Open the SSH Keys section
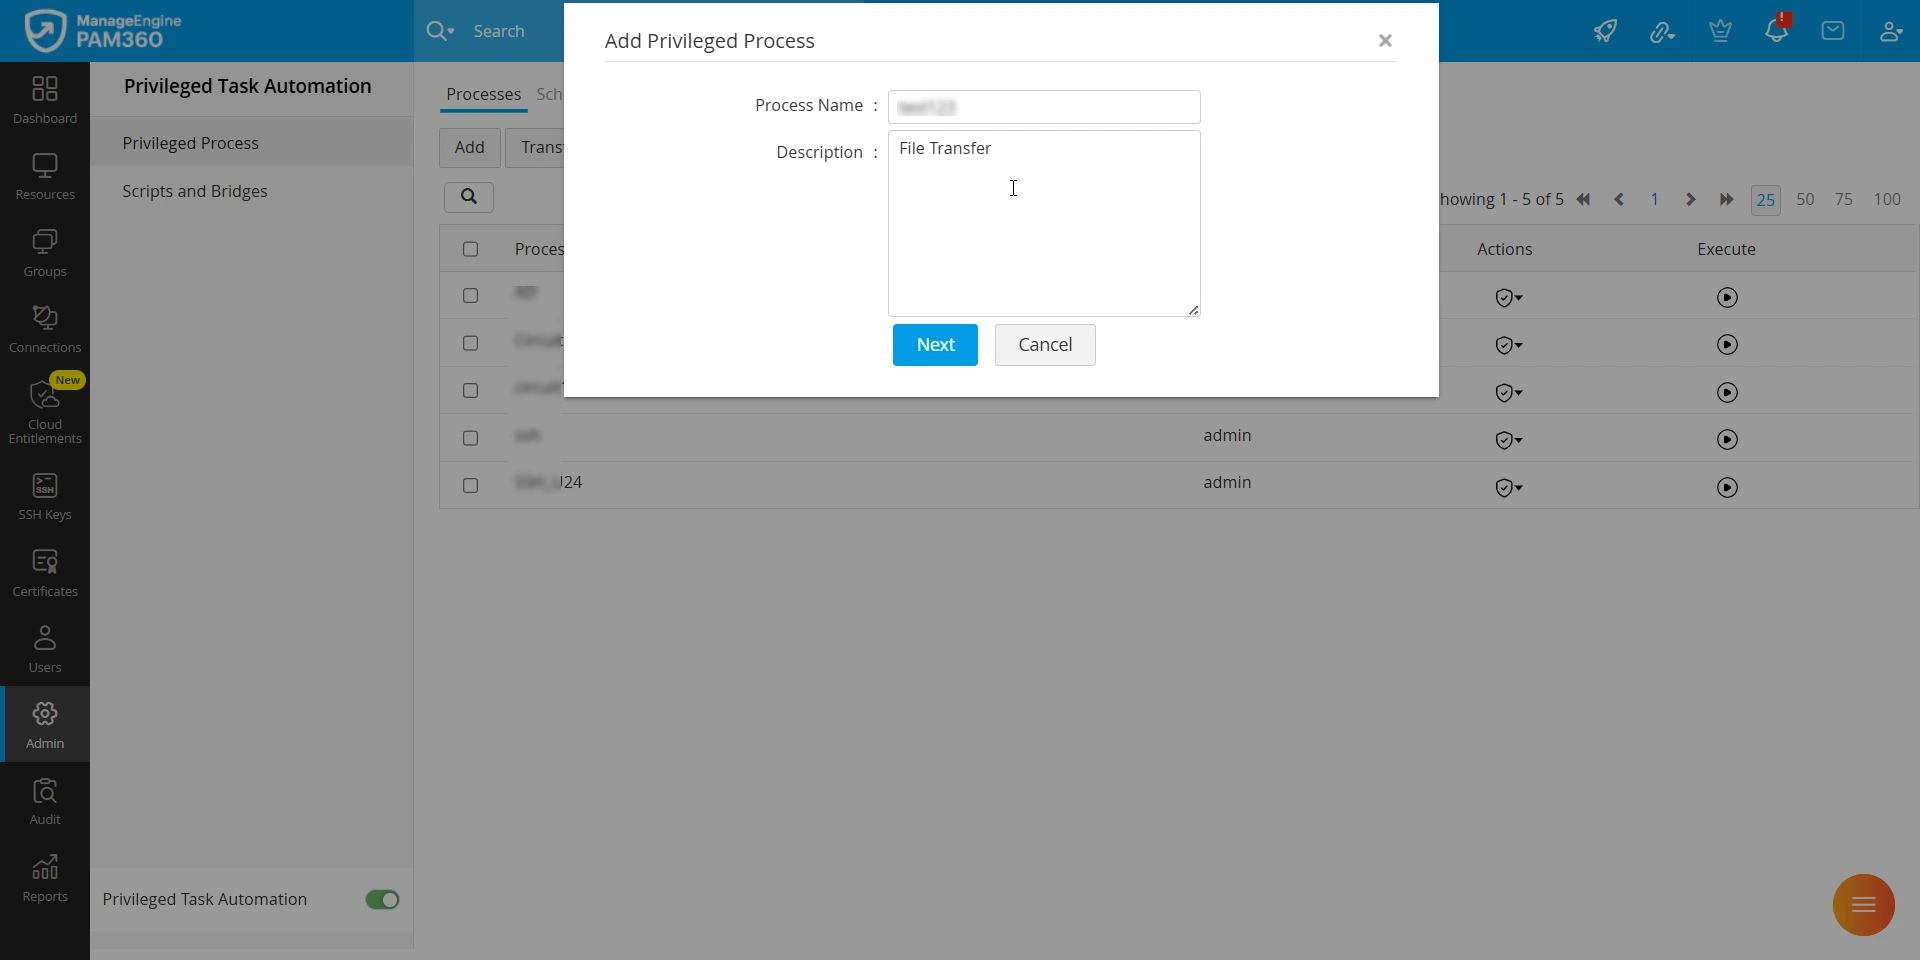The image size is (1920, 960). coord(44,497)
